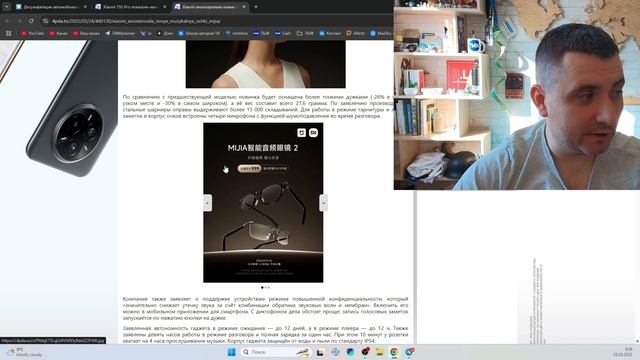Open the Ваш канал bookmark

tap(86, 33)
